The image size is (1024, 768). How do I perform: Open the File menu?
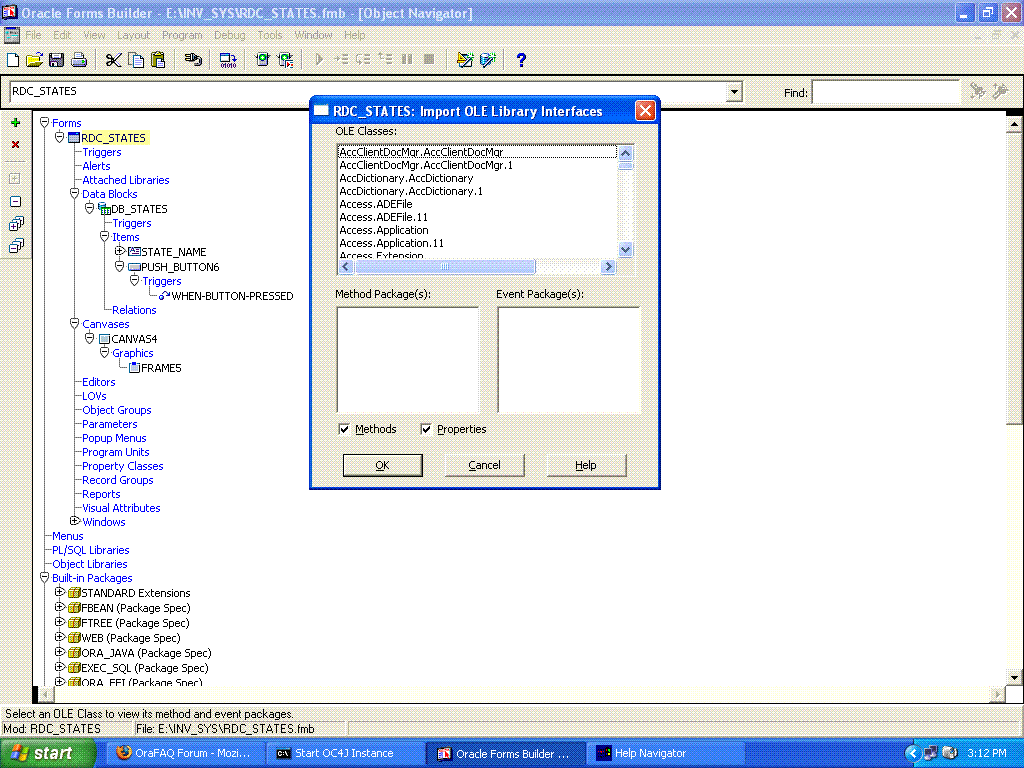click(33, 35)
